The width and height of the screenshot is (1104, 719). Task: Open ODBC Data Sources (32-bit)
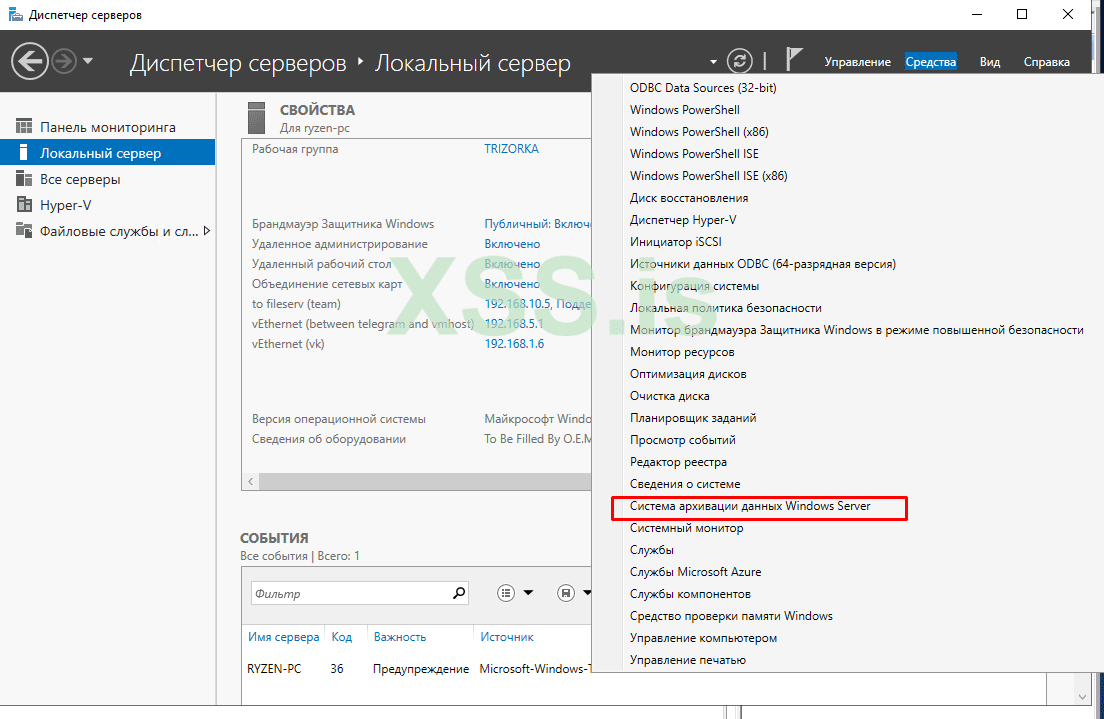coord(703,88)
